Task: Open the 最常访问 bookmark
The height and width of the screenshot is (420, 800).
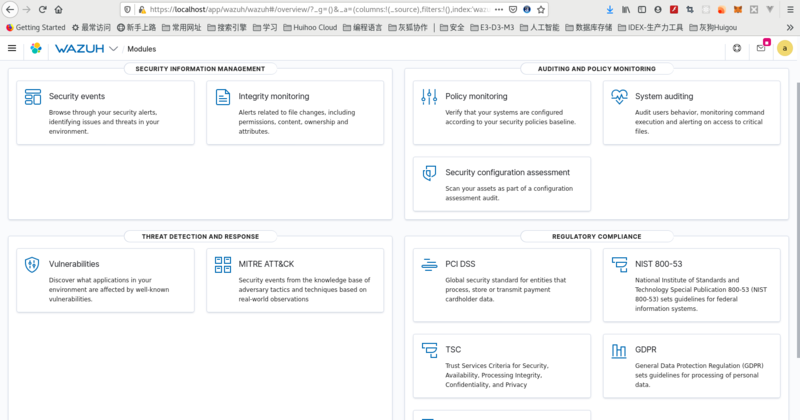Action: pos(91,28)
